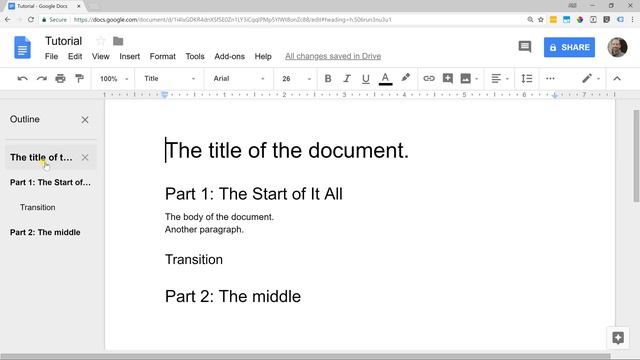Open the comments history icon
This screenshot has height=360, width=640.
(x=524, y=47)
